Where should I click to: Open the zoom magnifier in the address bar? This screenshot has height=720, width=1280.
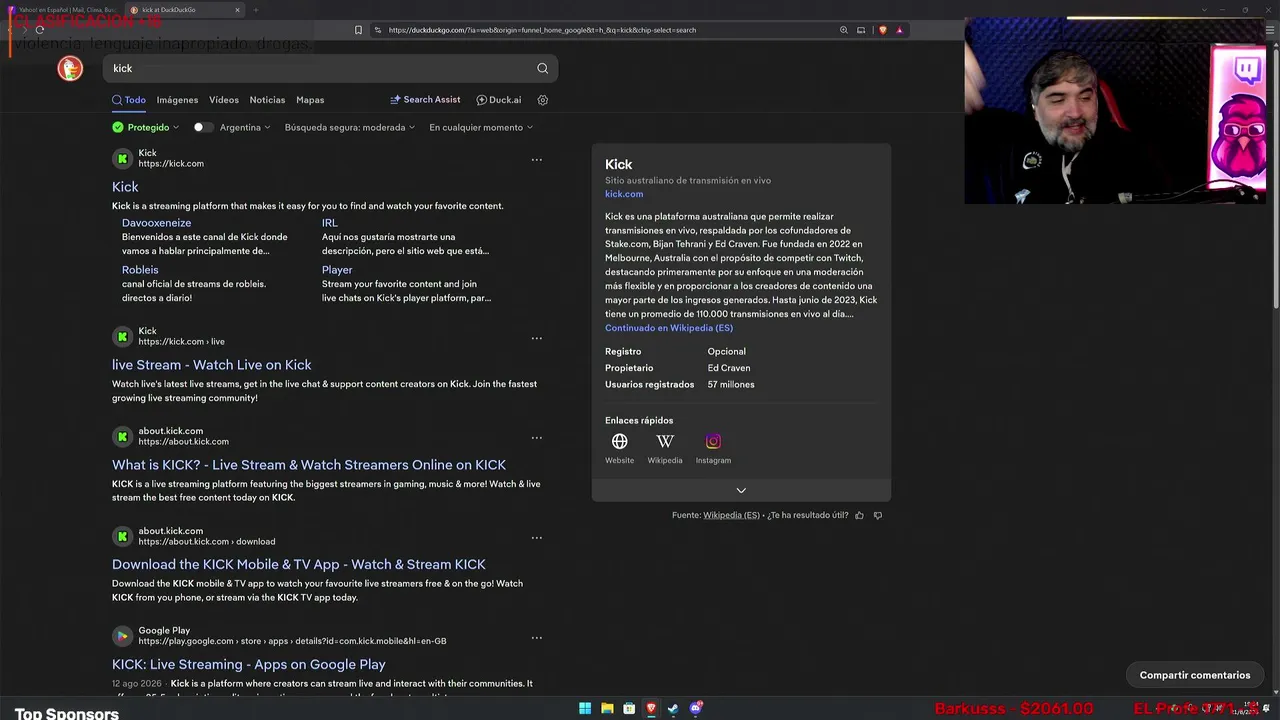click(x=844, y=30)
